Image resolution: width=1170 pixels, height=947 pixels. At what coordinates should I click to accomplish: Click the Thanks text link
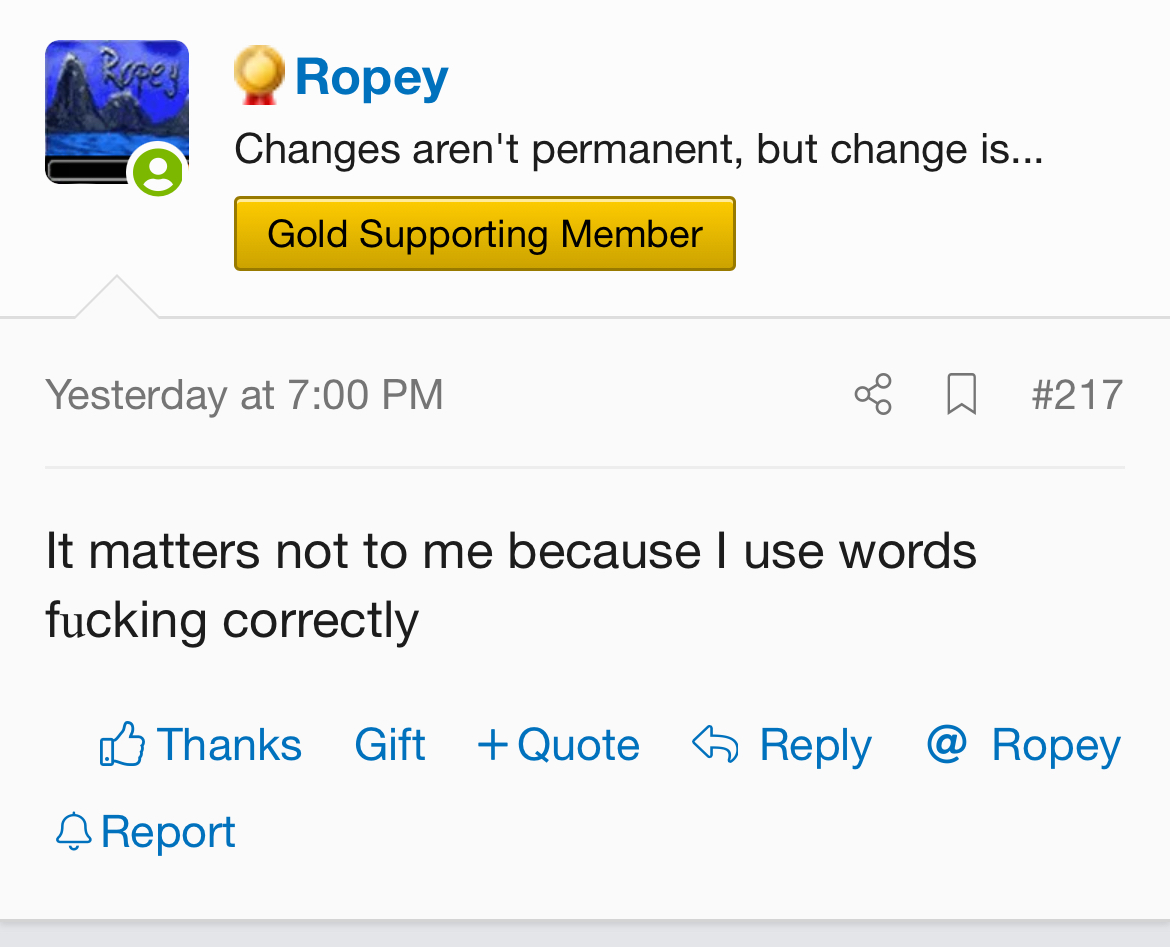coord(229,745)
